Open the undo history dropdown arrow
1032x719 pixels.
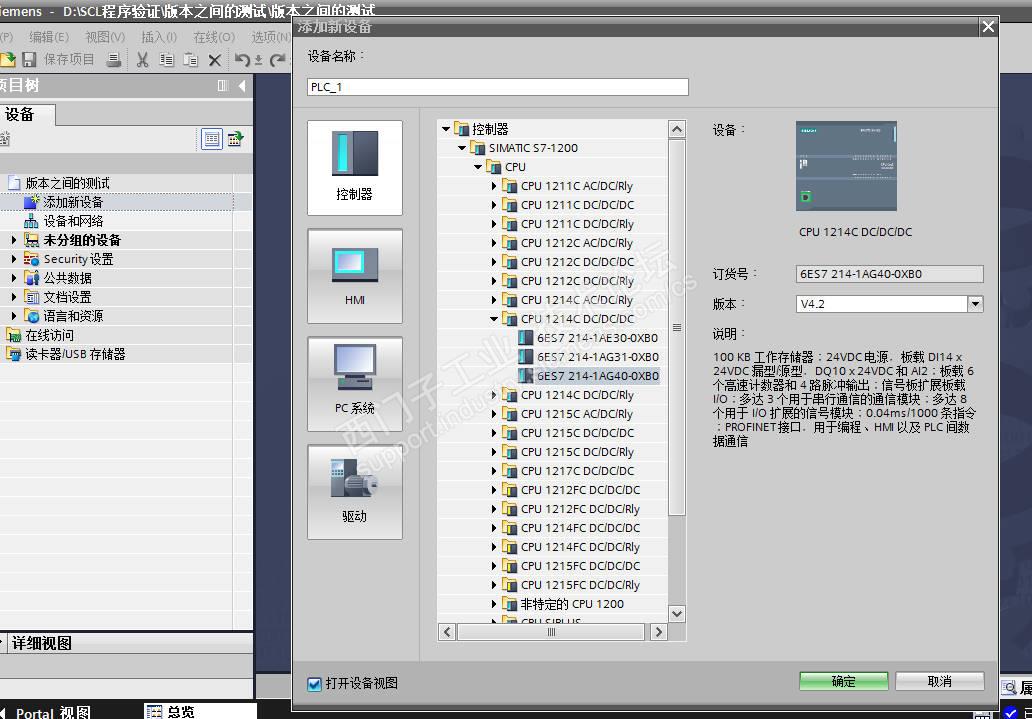pos(258,61)
